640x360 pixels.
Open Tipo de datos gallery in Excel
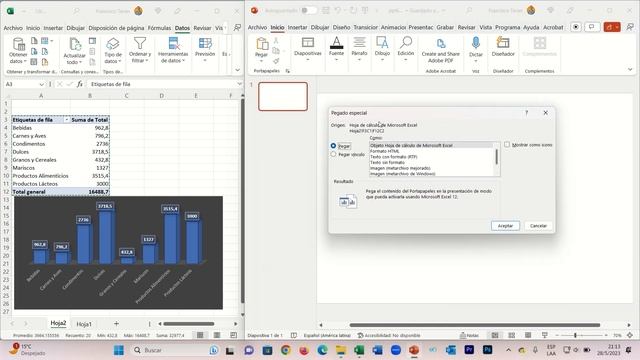click(x=113, y=51)
